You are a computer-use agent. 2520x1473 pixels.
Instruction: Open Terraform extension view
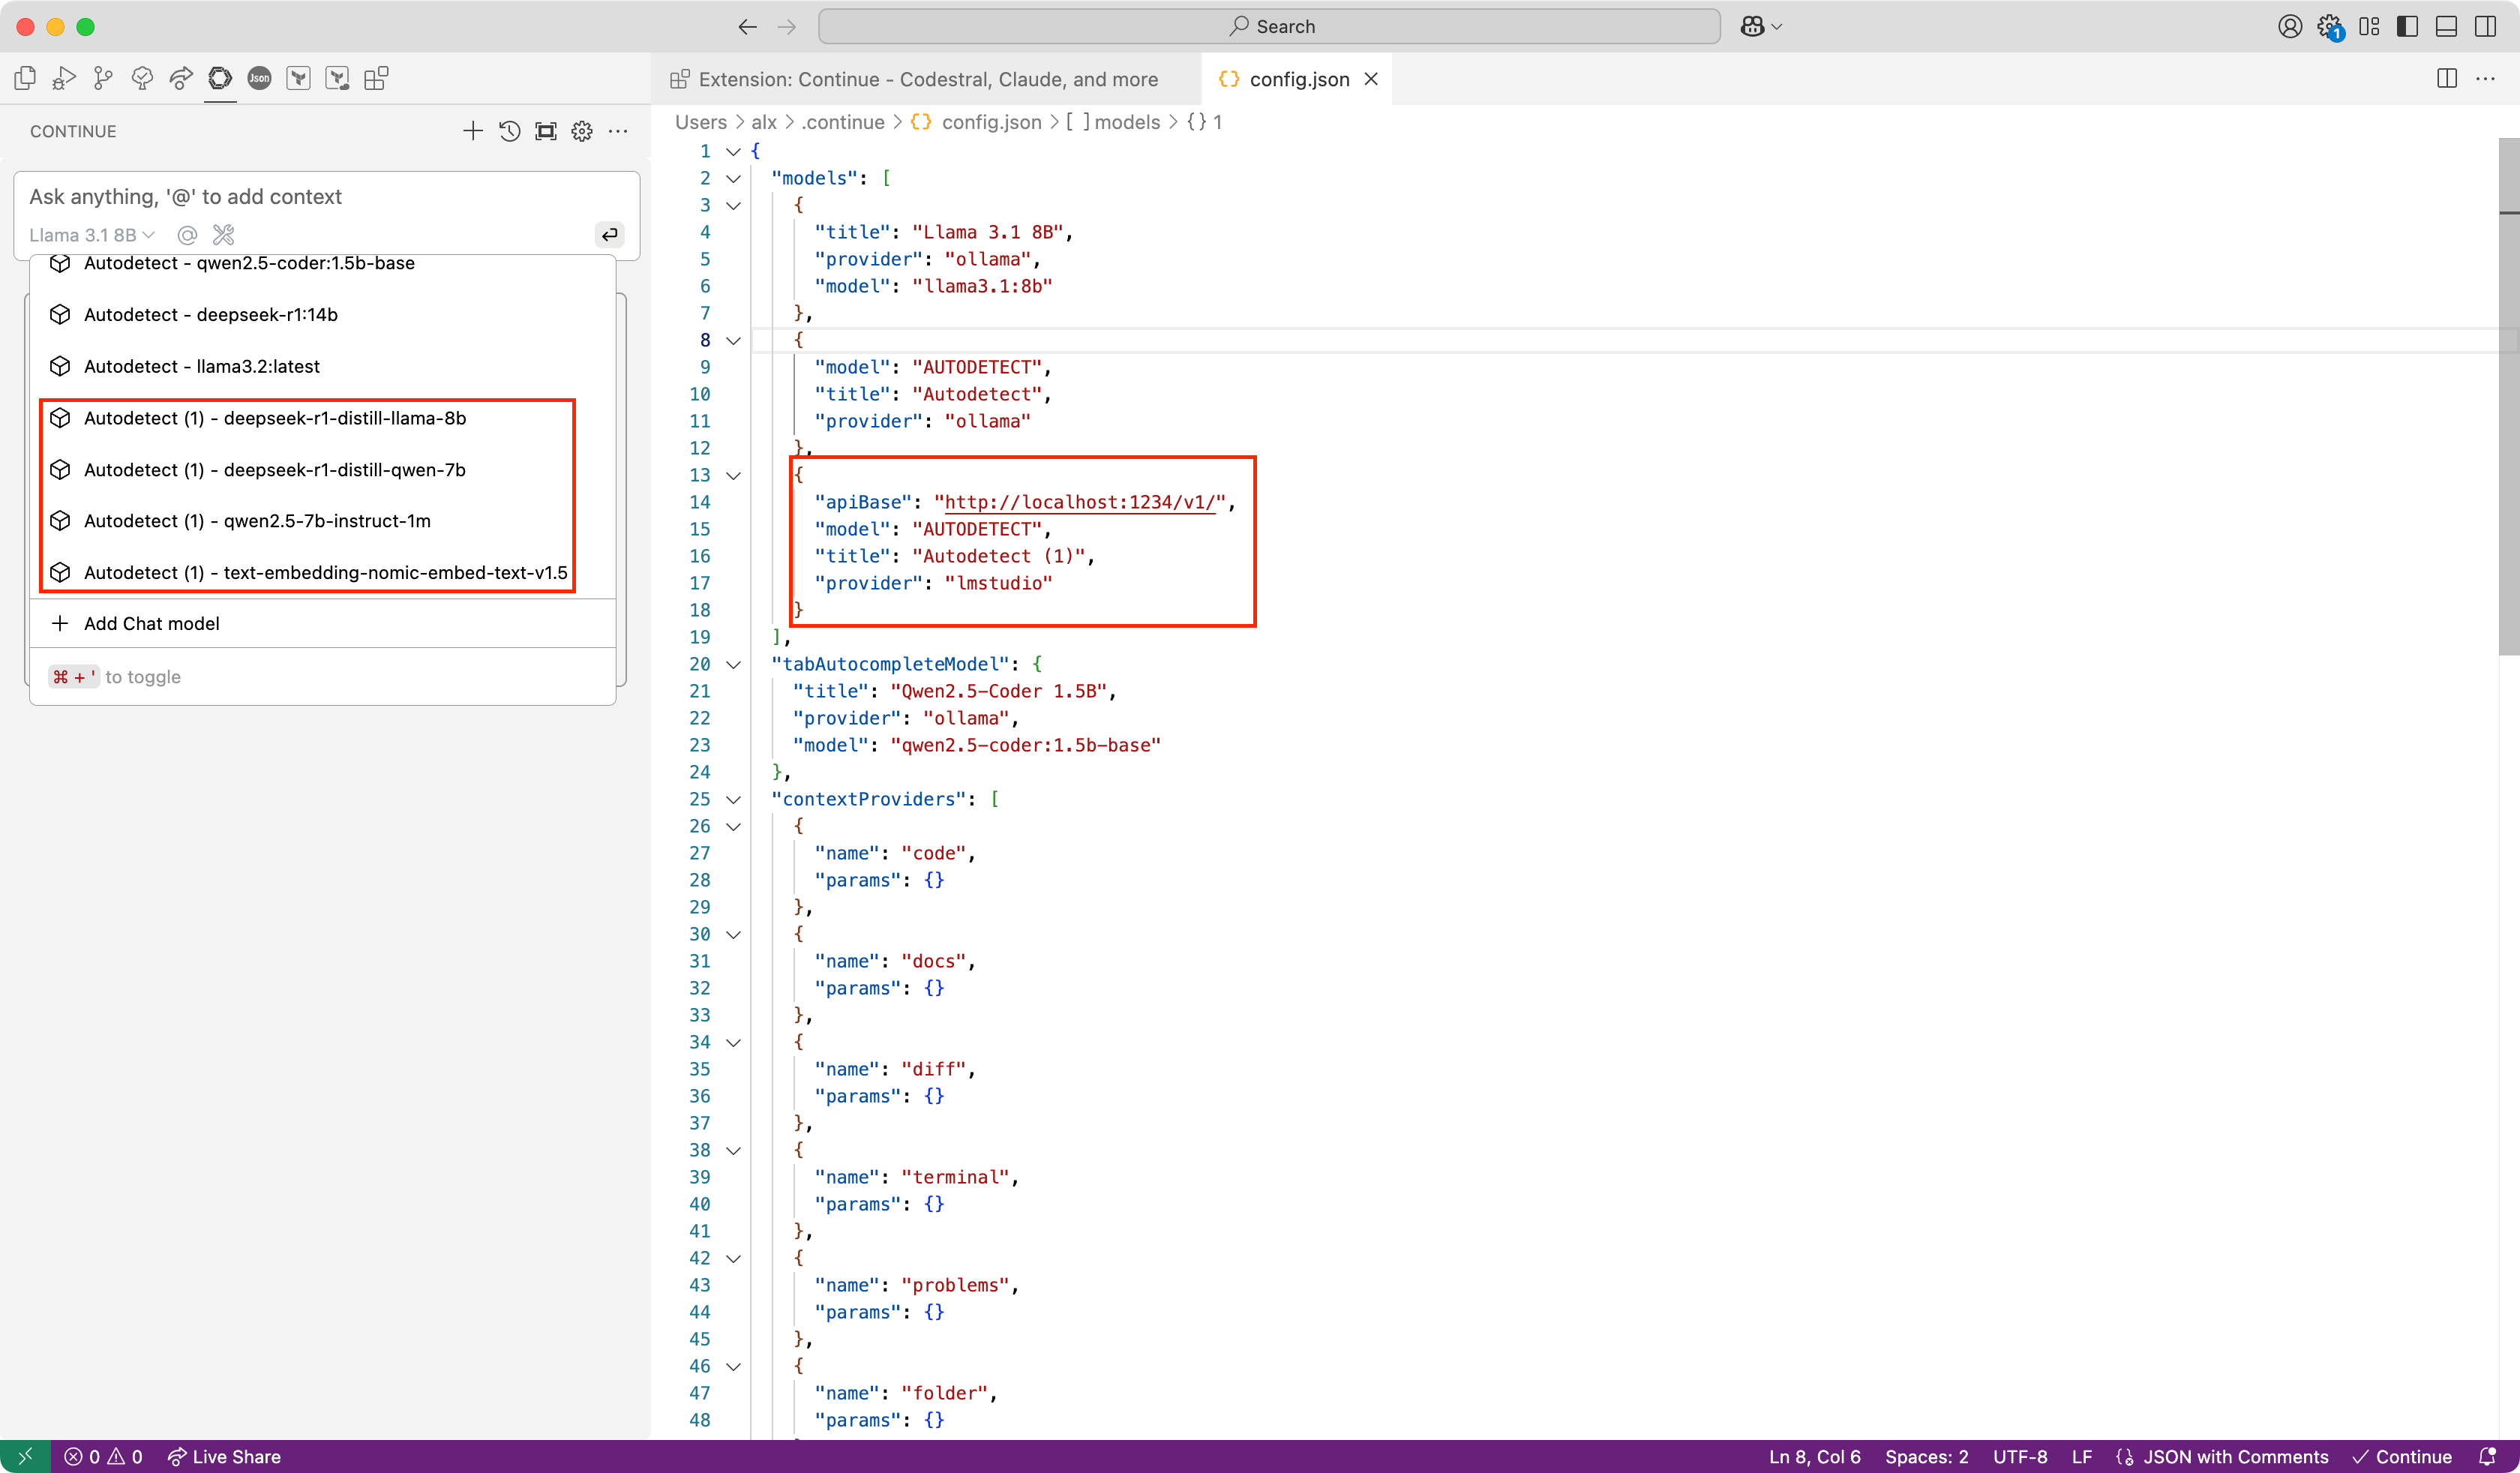(298, 79)
